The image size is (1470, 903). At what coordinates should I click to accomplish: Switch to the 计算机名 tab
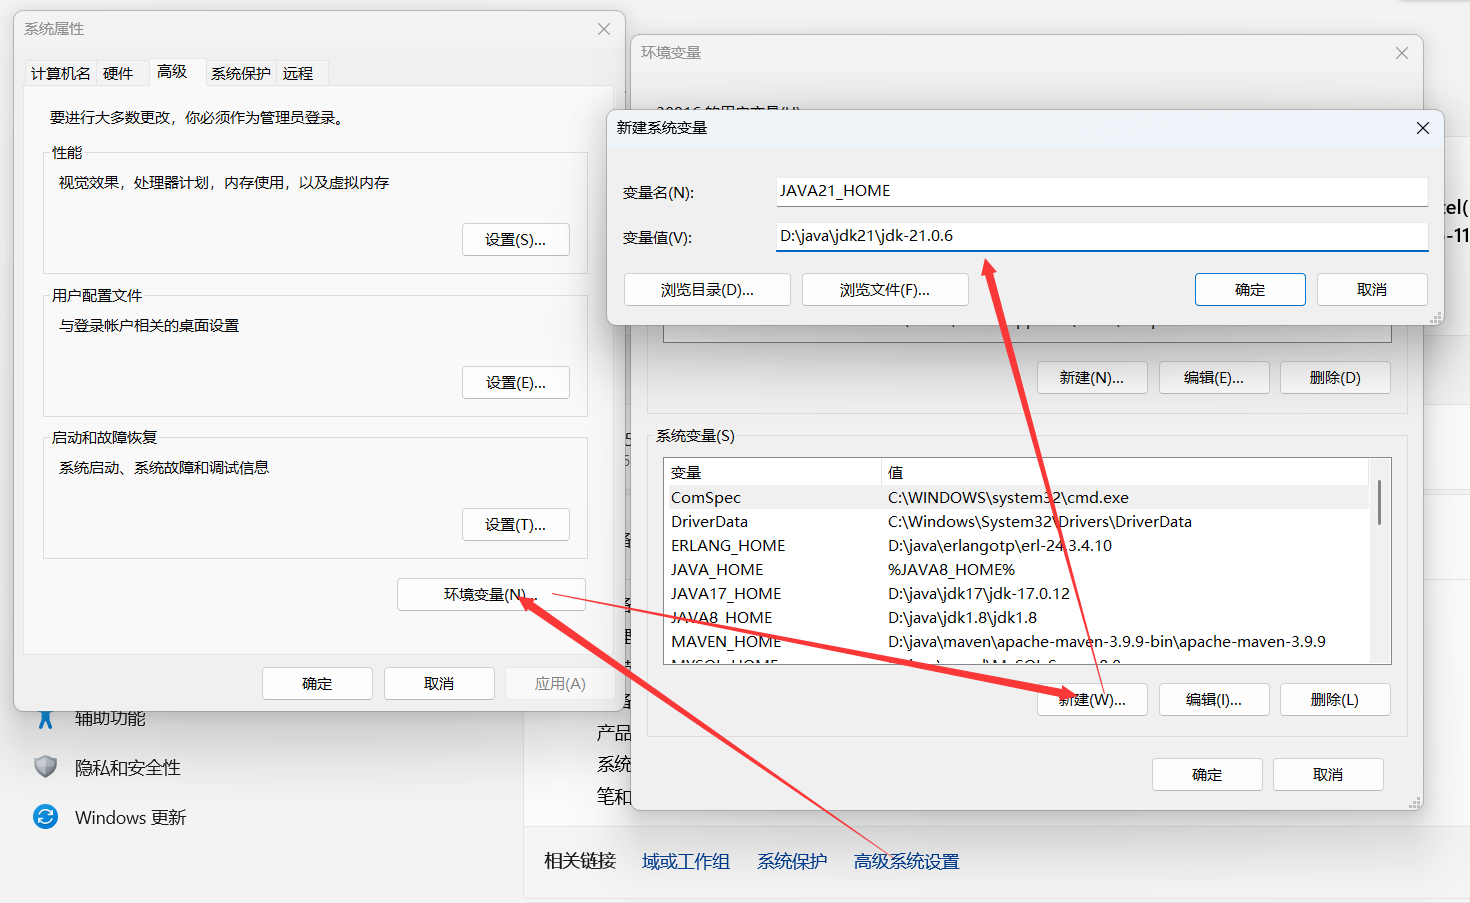(x=59, y=72)
